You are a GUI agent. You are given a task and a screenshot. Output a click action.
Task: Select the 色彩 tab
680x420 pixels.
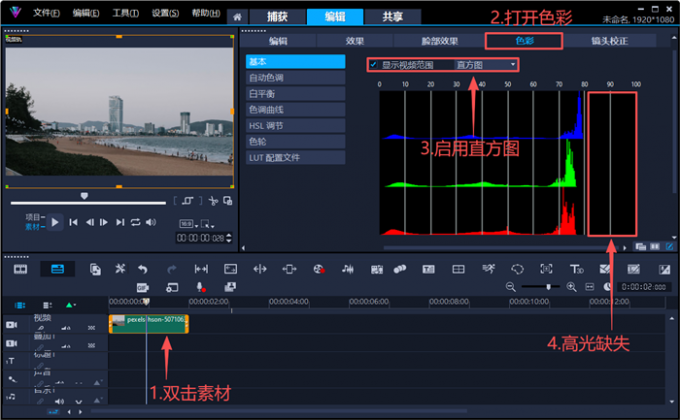(524, 41)
